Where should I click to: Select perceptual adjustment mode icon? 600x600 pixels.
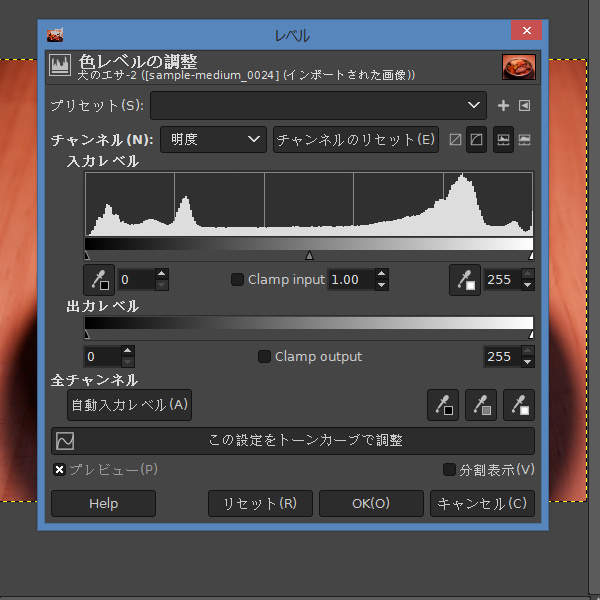(476, 139)
